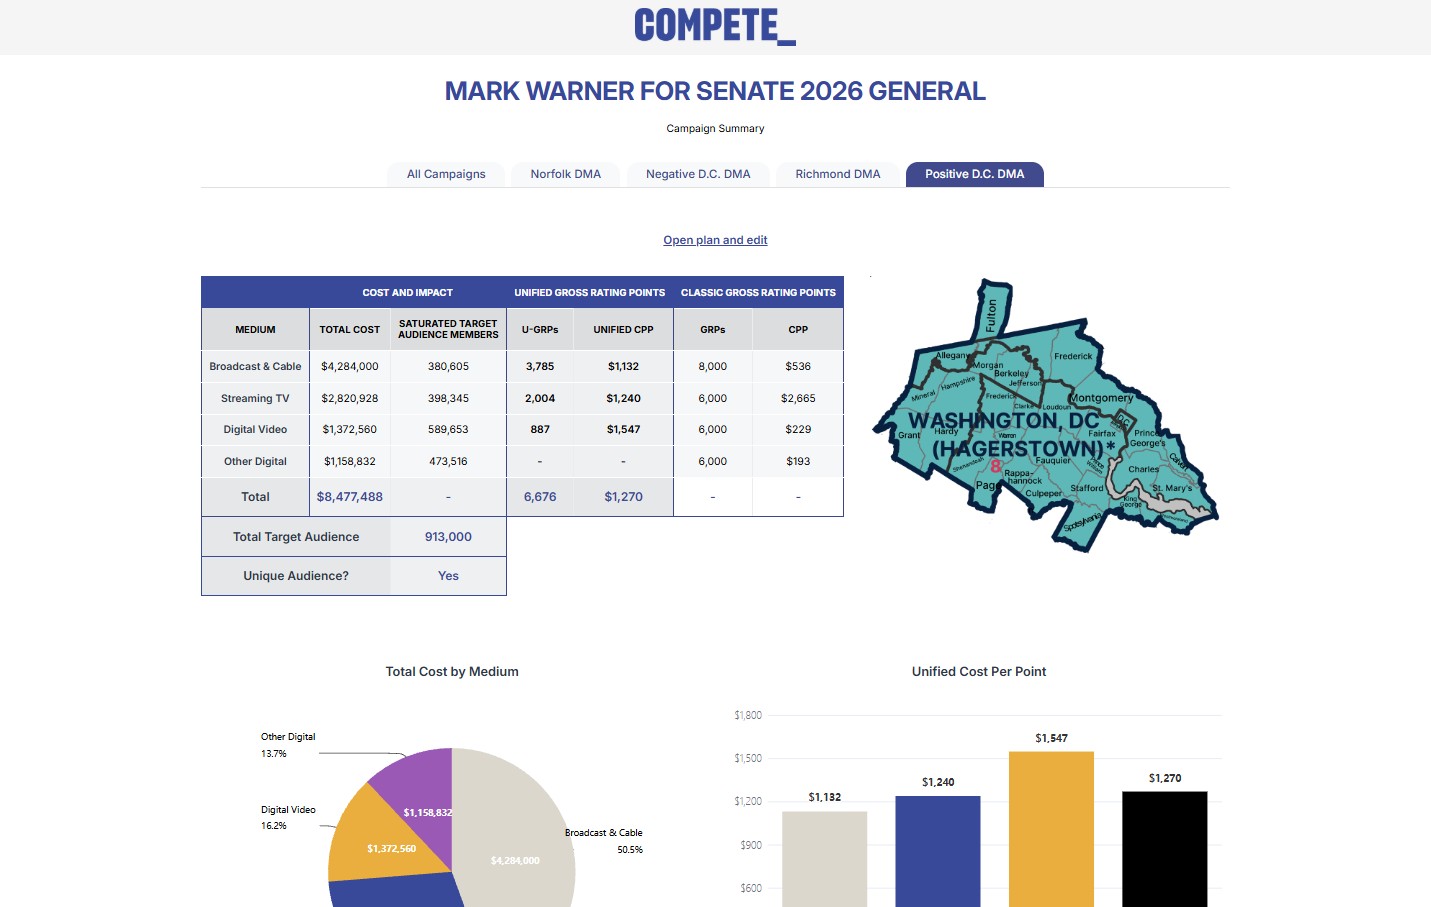The height and width of the screenshot is (907, 1431).
Task: Click the Other Digital row label
Action: (x=255, y=462)
